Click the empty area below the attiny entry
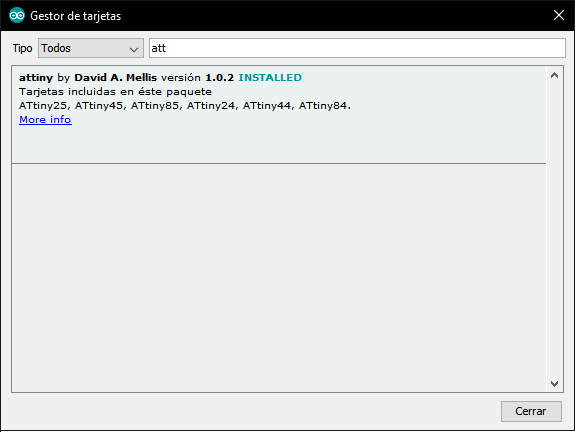 click(x=279, y=278)
